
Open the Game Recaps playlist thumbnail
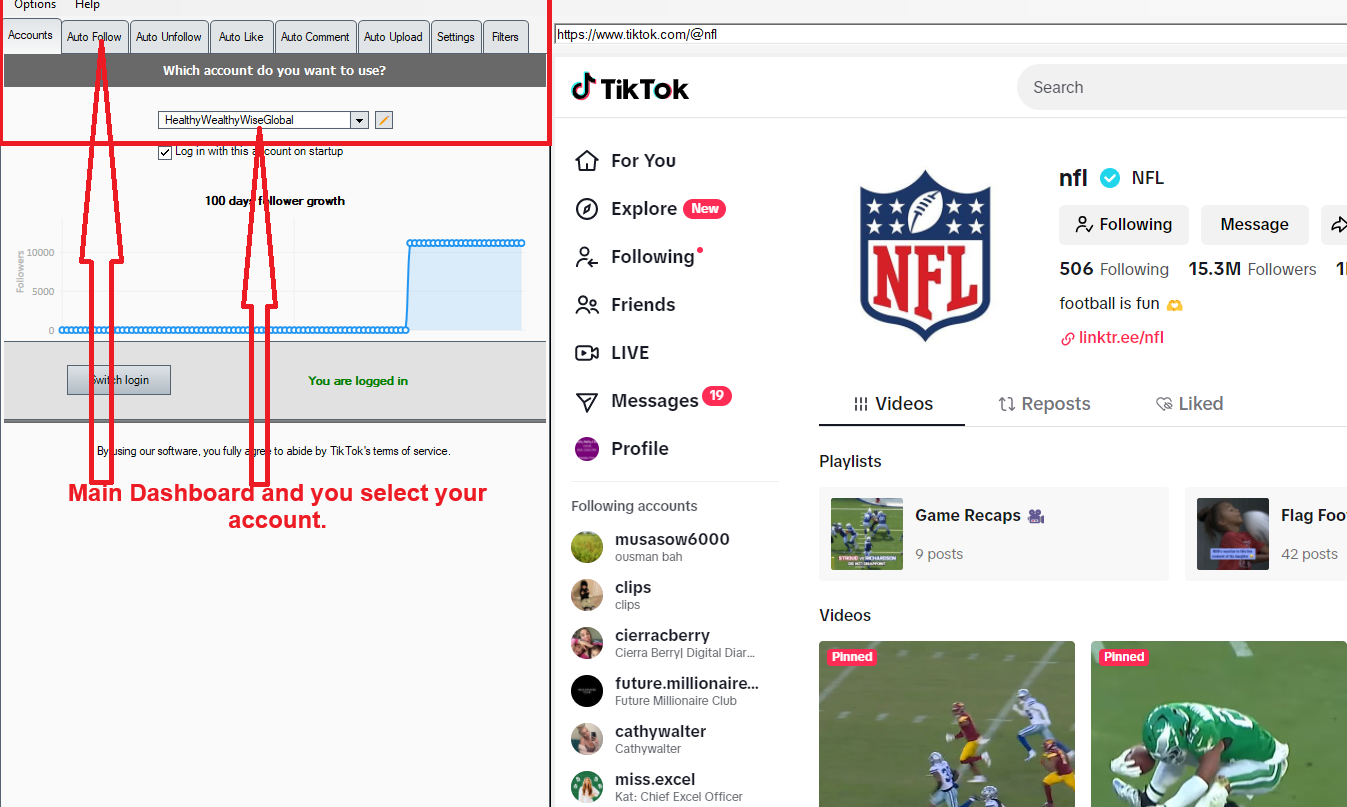coord(867,534)
